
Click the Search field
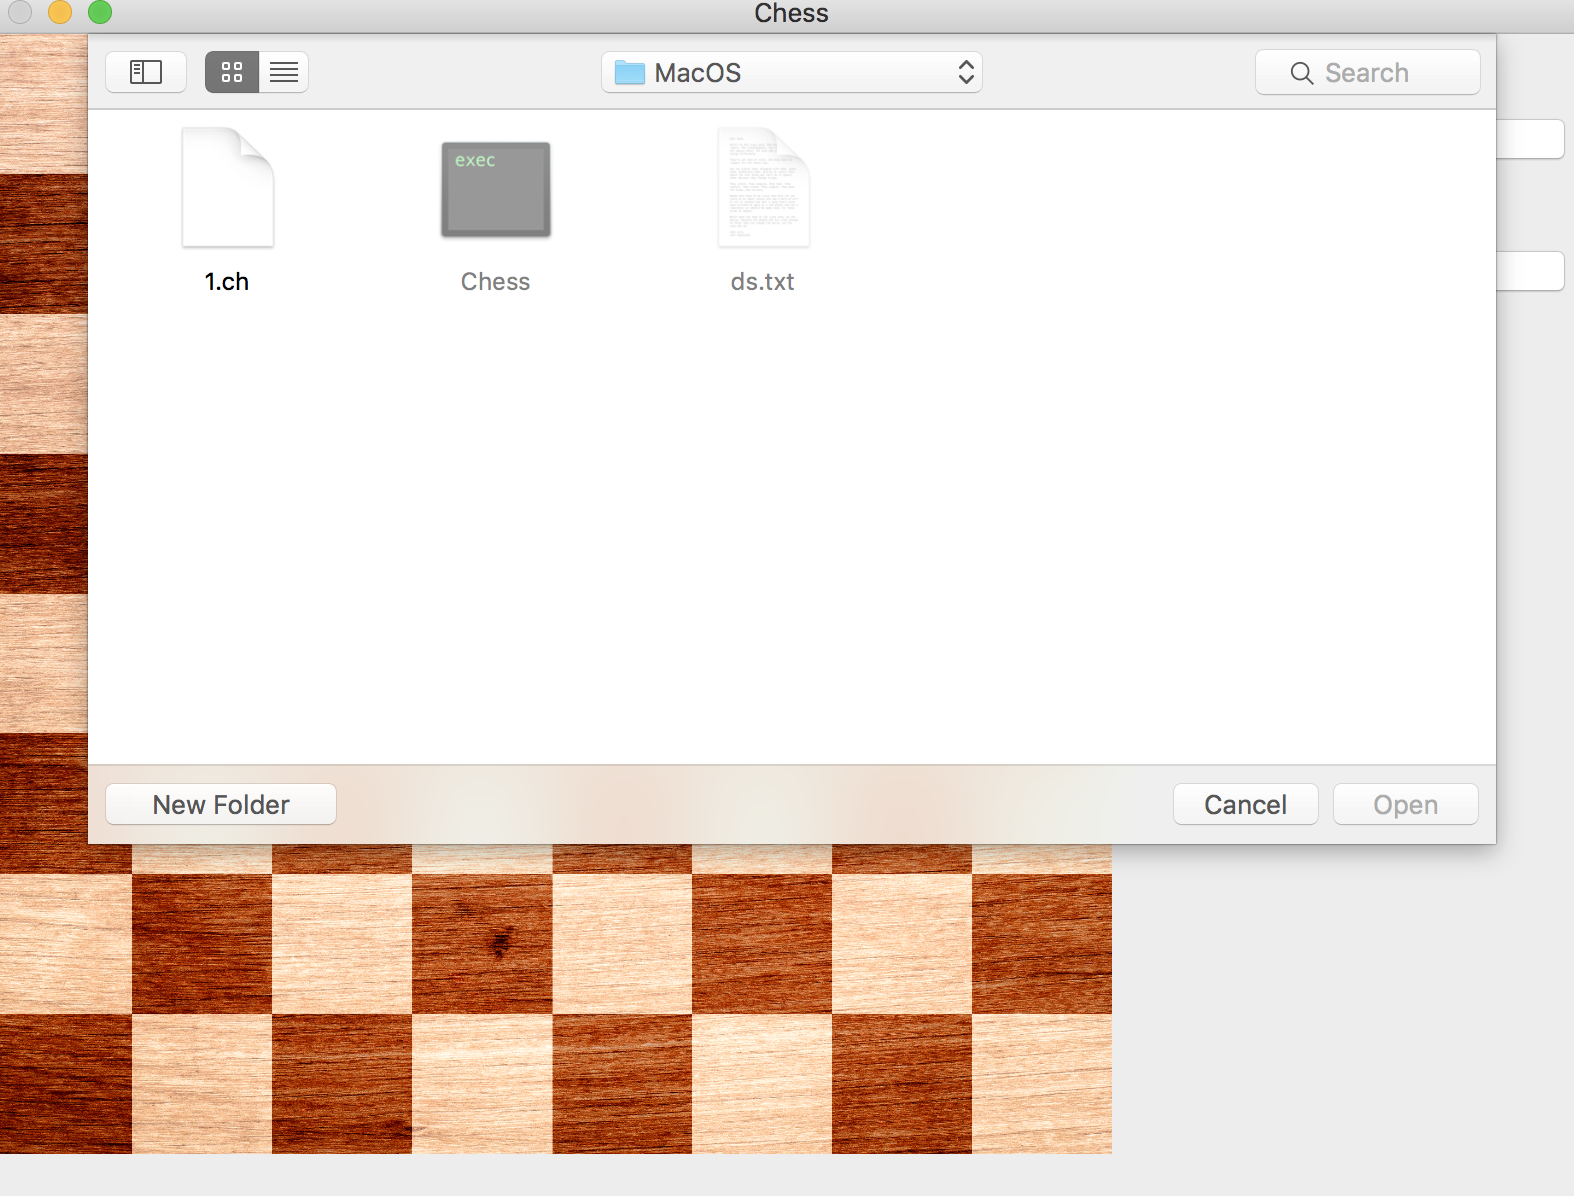1368,72
